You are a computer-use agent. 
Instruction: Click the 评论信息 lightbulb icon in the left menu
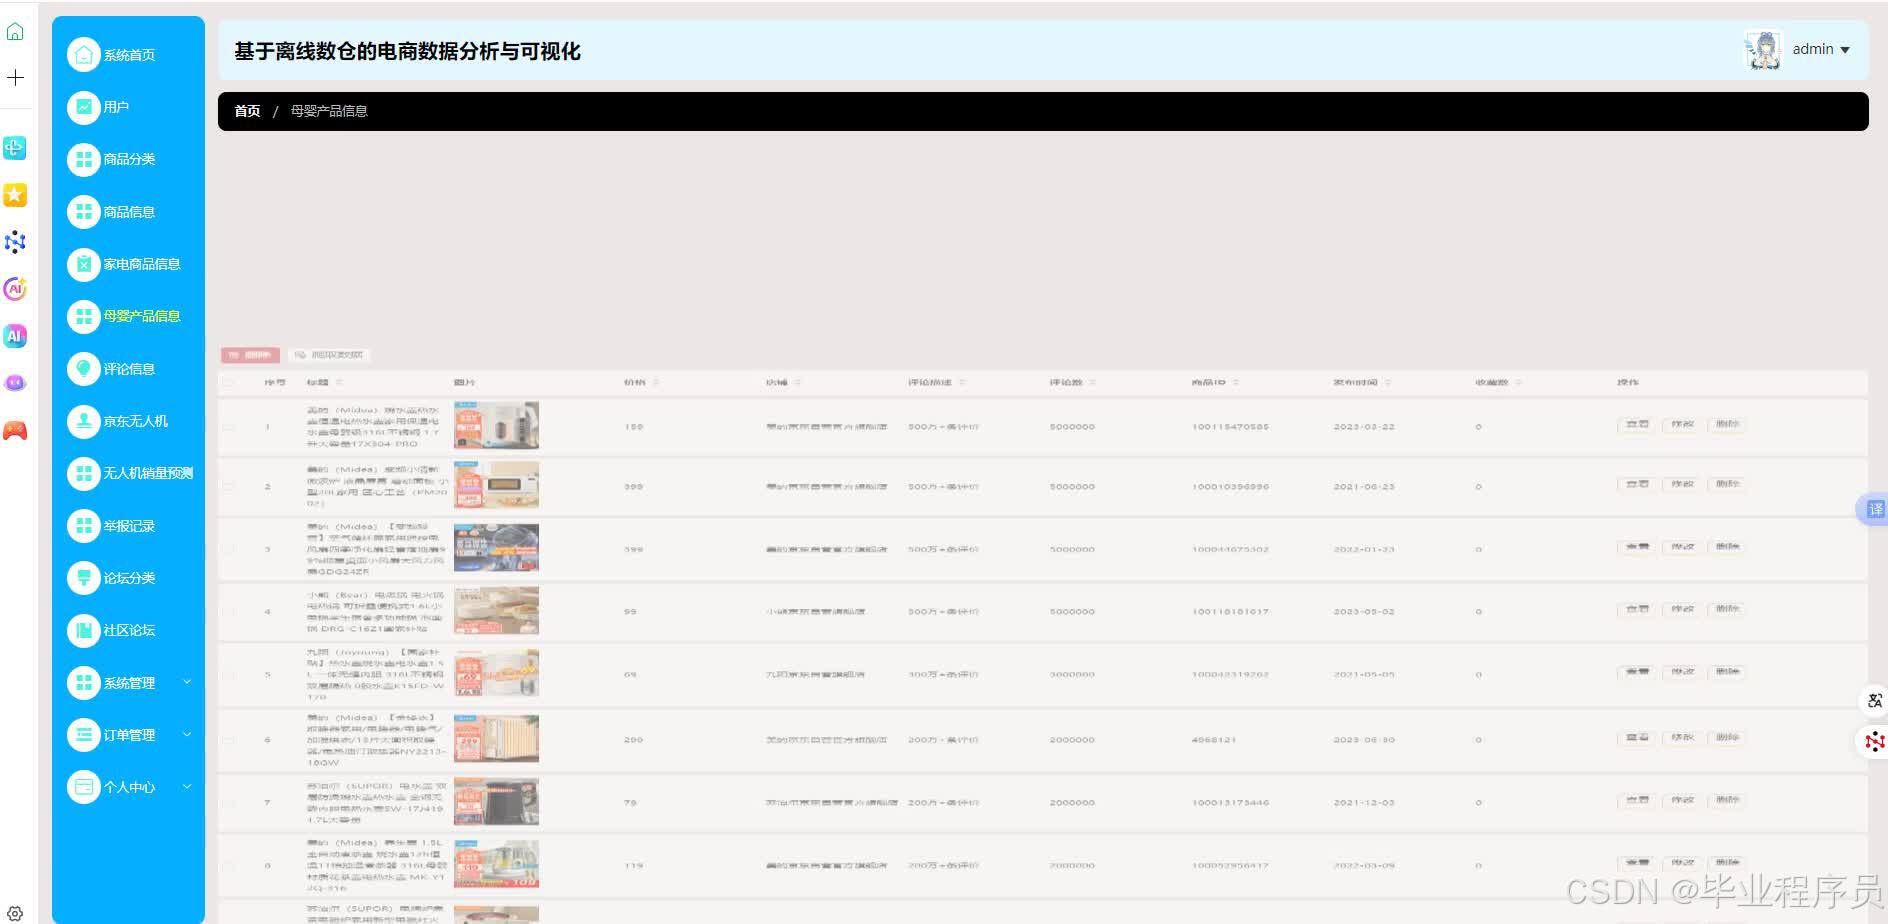[84, 369]
